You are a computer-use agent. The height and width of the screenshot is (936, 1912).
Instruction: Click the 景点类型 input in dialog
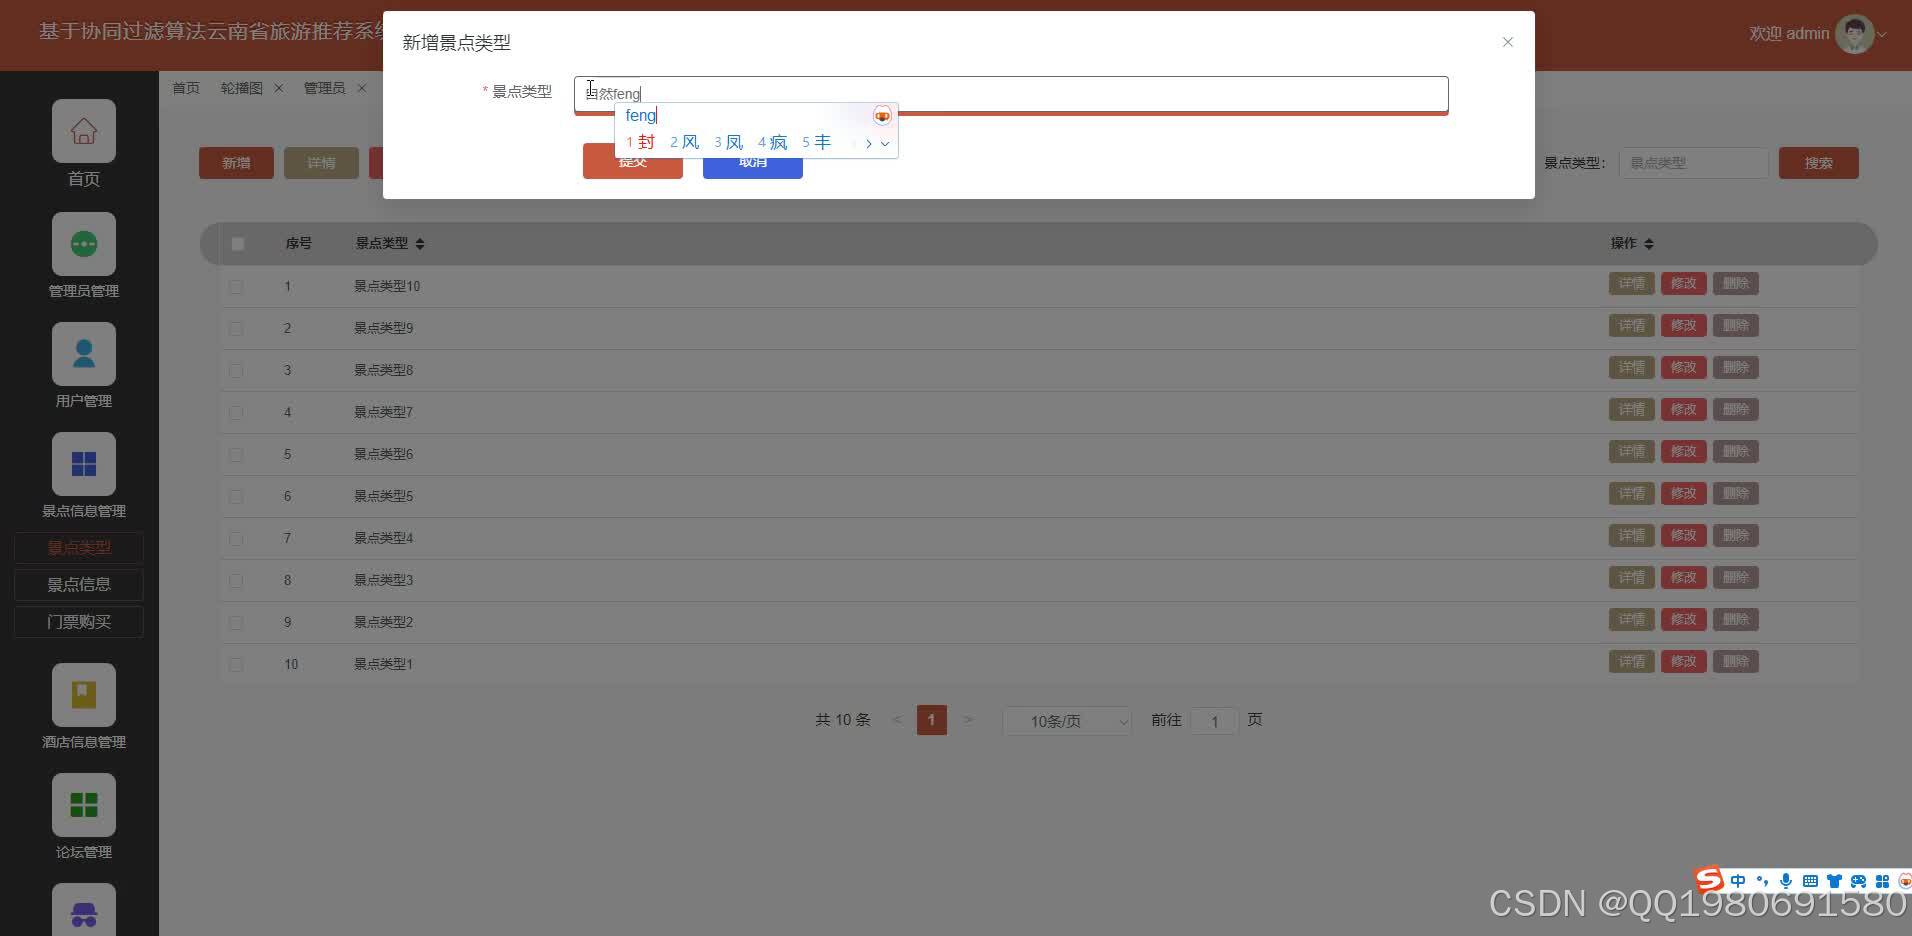1011,94
